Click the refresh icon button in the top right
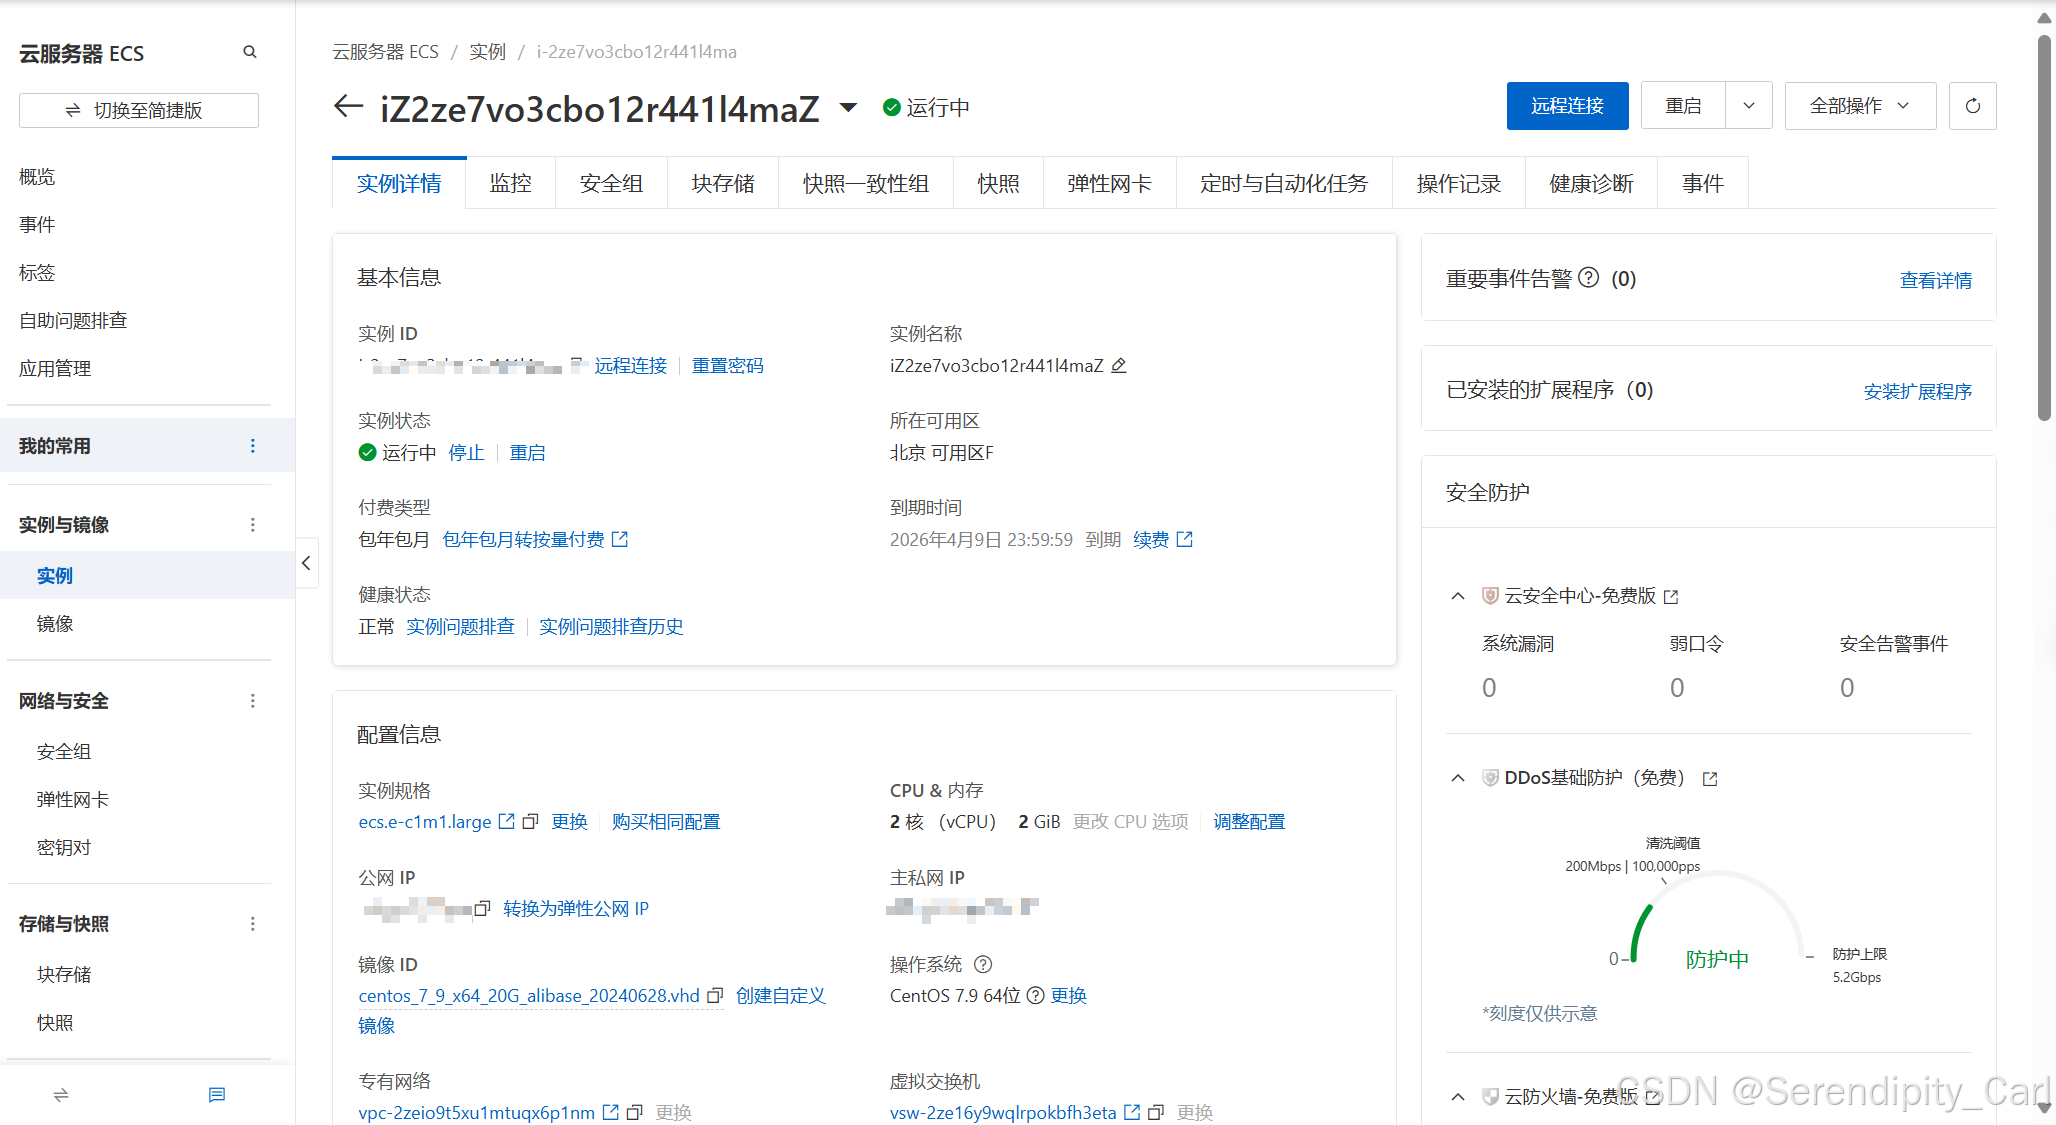 tap(1972, 106)
